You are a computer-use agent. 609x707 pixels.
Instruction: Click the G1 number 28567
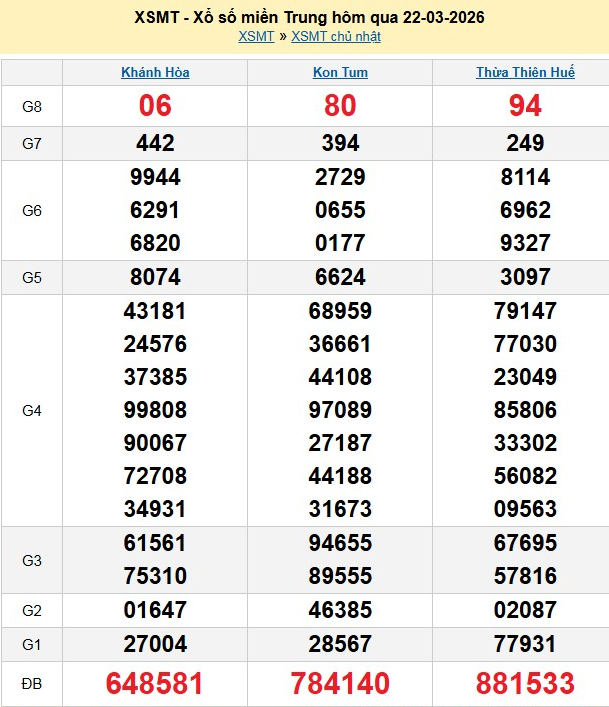point(340,643)
